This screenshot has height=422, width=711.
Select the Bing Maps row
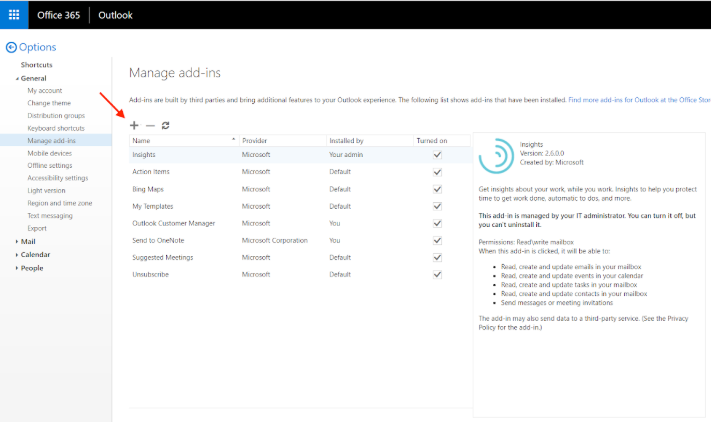tap(300, 189)
